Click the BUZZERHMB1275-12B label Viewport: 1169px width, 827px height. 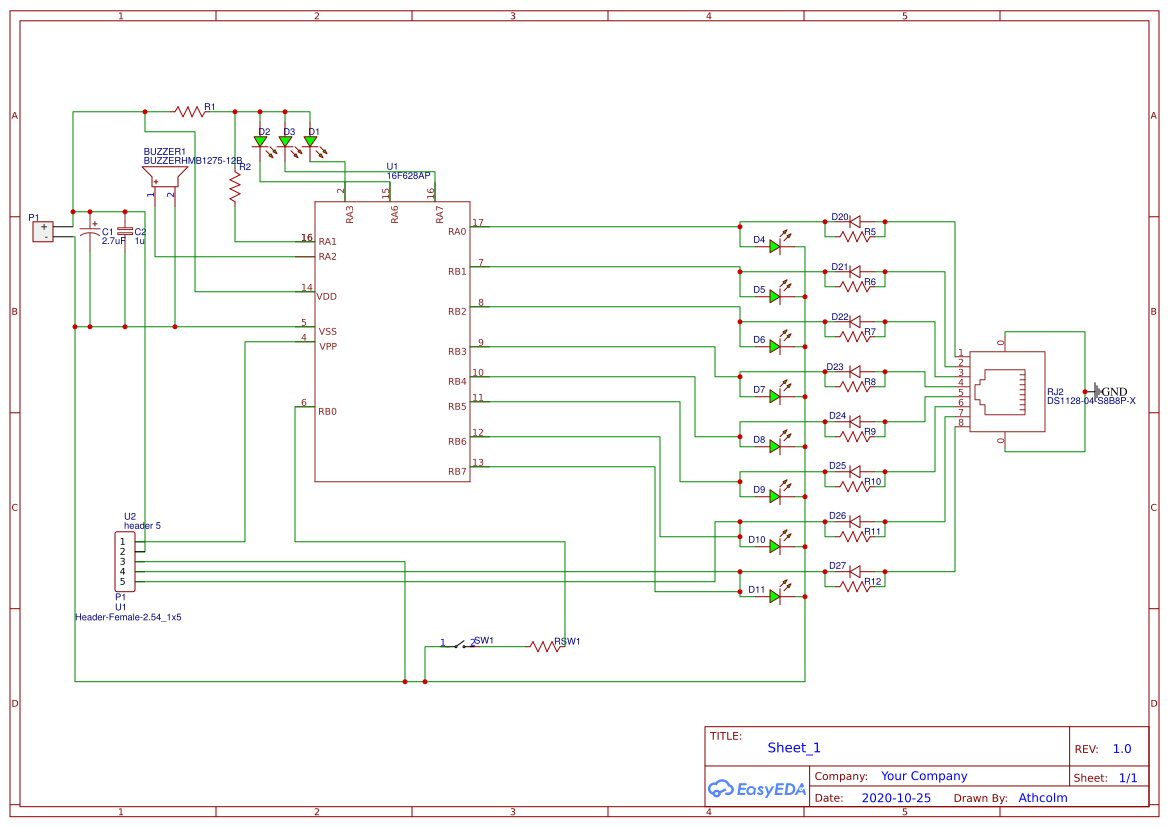point(192,161)
